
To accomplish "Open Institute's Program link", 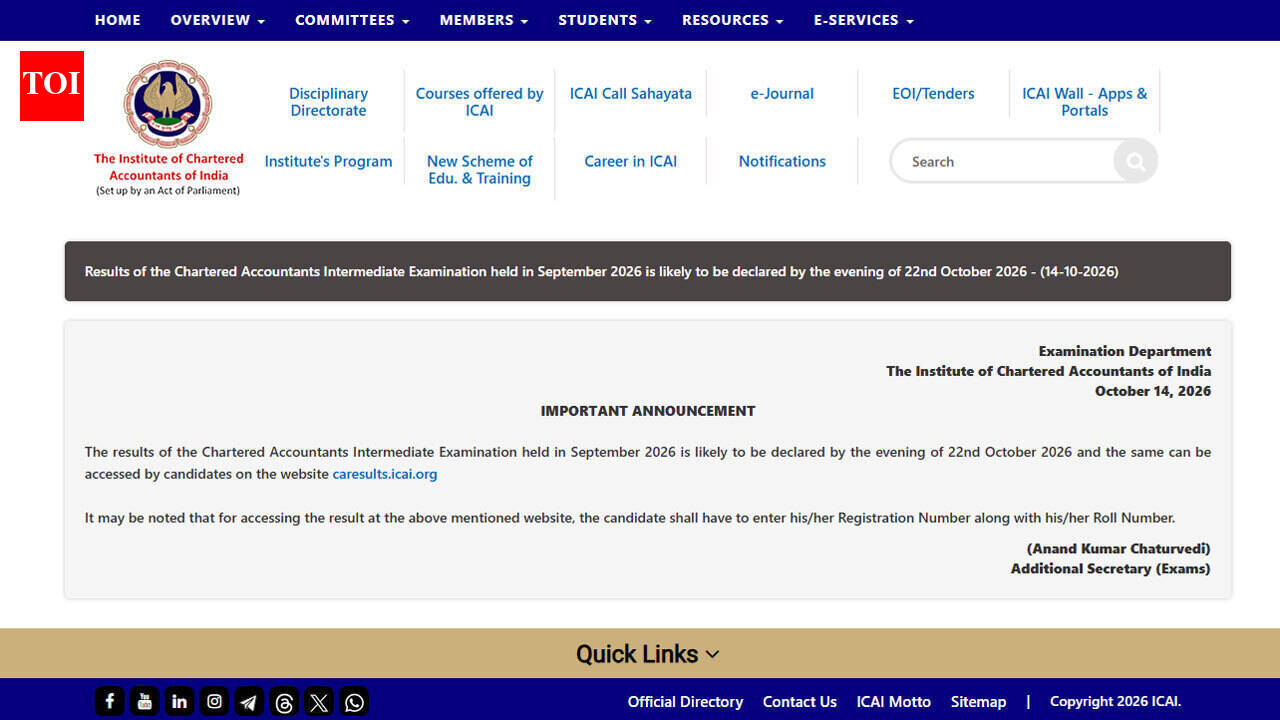I will (x=328, y=161).
